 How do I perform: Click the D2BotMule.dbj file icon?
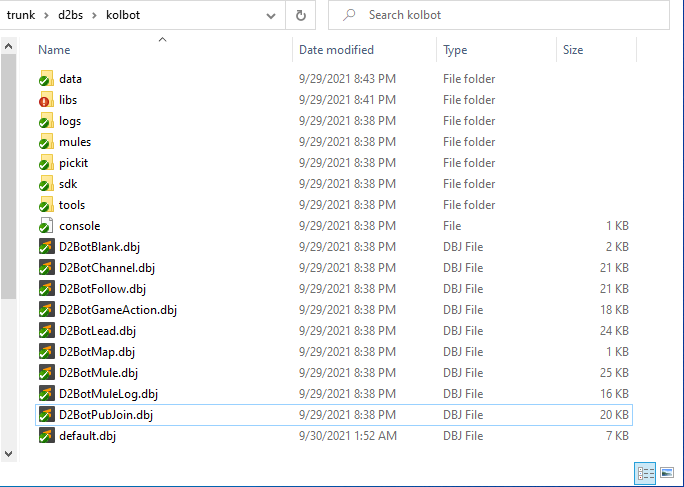tap(46, 372)
